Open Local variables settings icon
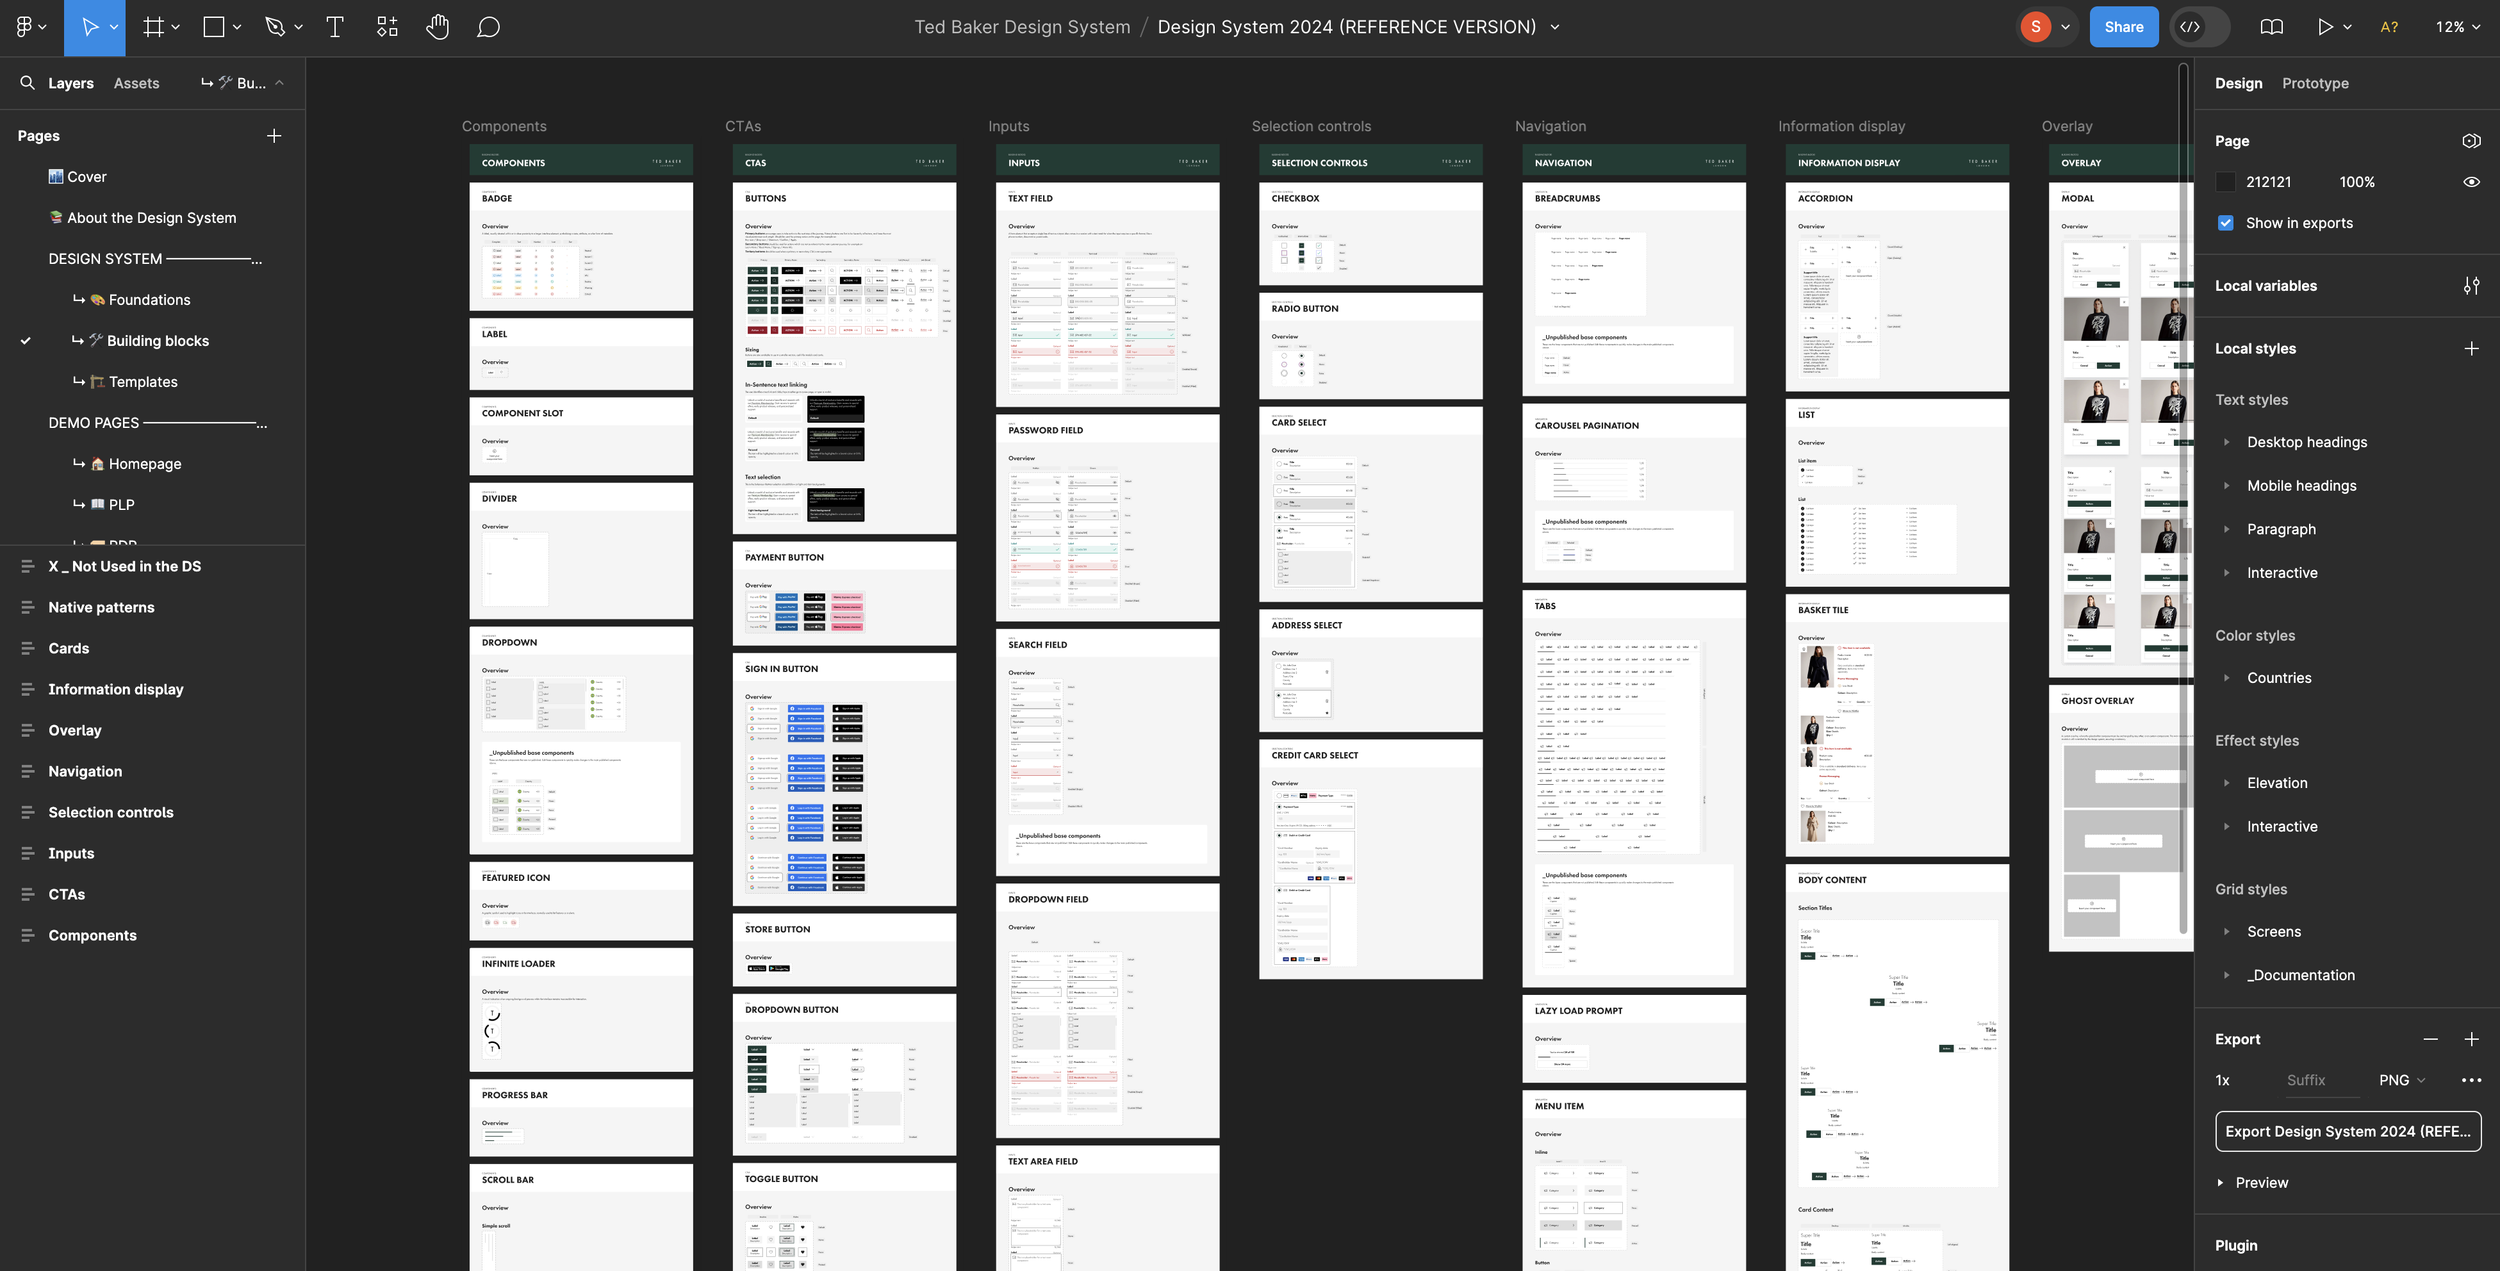Screen dimensions: 2500x1271 click(2471, 286)
